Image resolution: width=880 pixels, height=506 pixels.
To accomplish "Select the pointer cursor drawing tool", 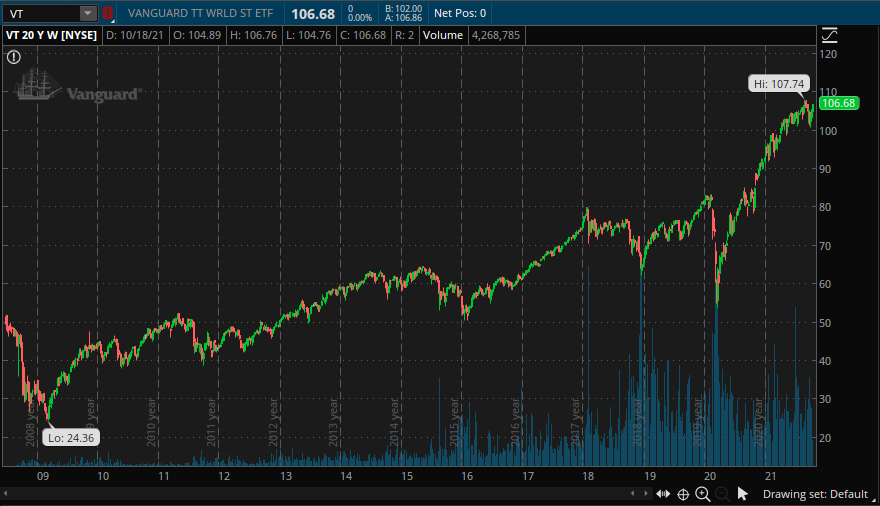I will pos(742,494).
